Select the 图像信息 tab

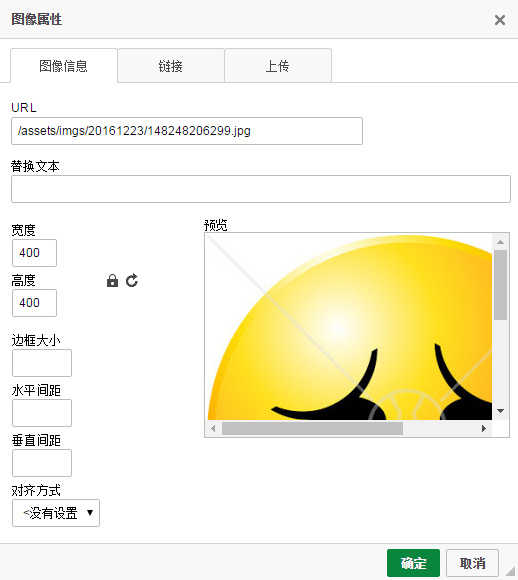[x=64, y=66]
